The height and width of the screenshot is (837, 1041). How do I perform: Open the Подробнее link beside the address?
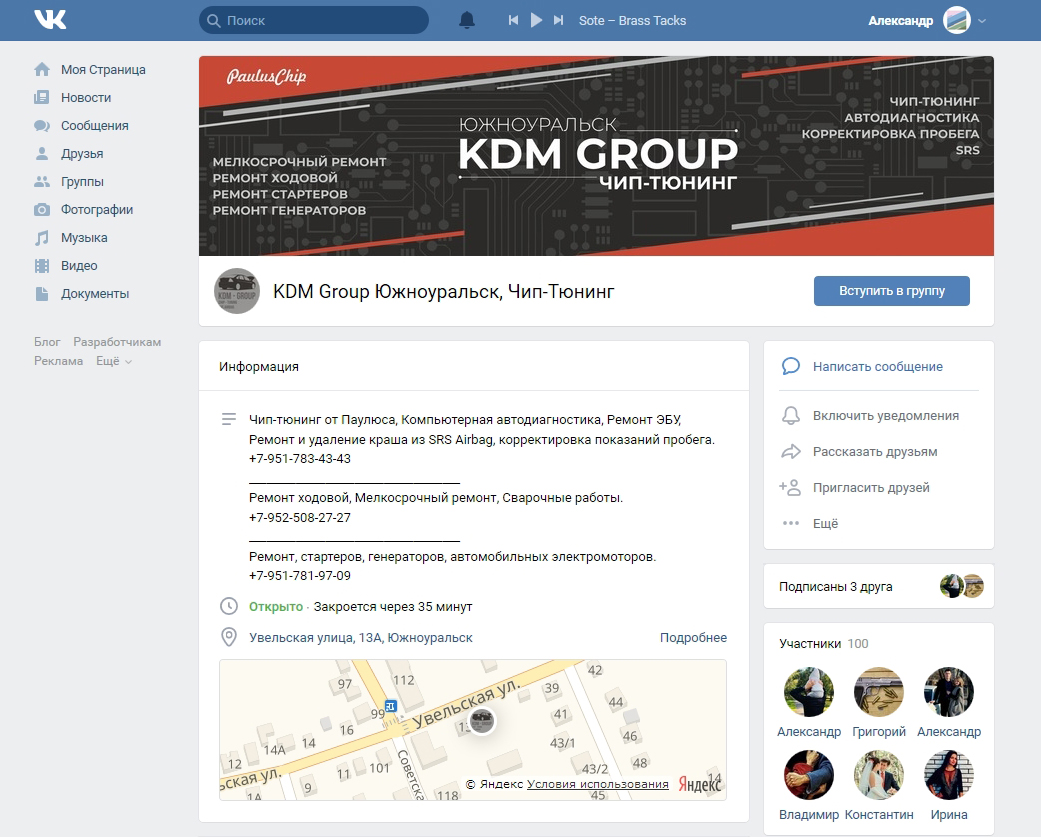coord(693,637)
